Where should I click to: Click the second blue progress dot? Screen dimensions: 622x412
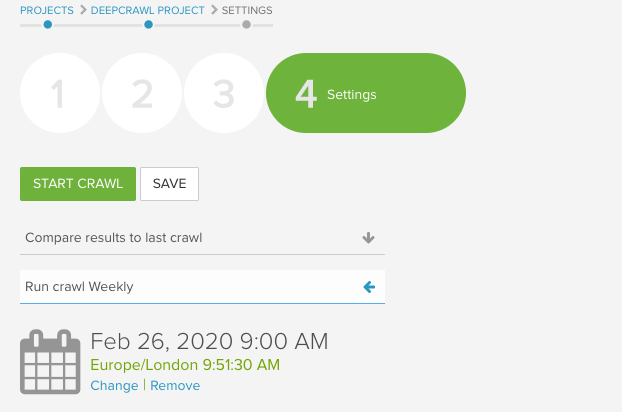coord(148,24)
